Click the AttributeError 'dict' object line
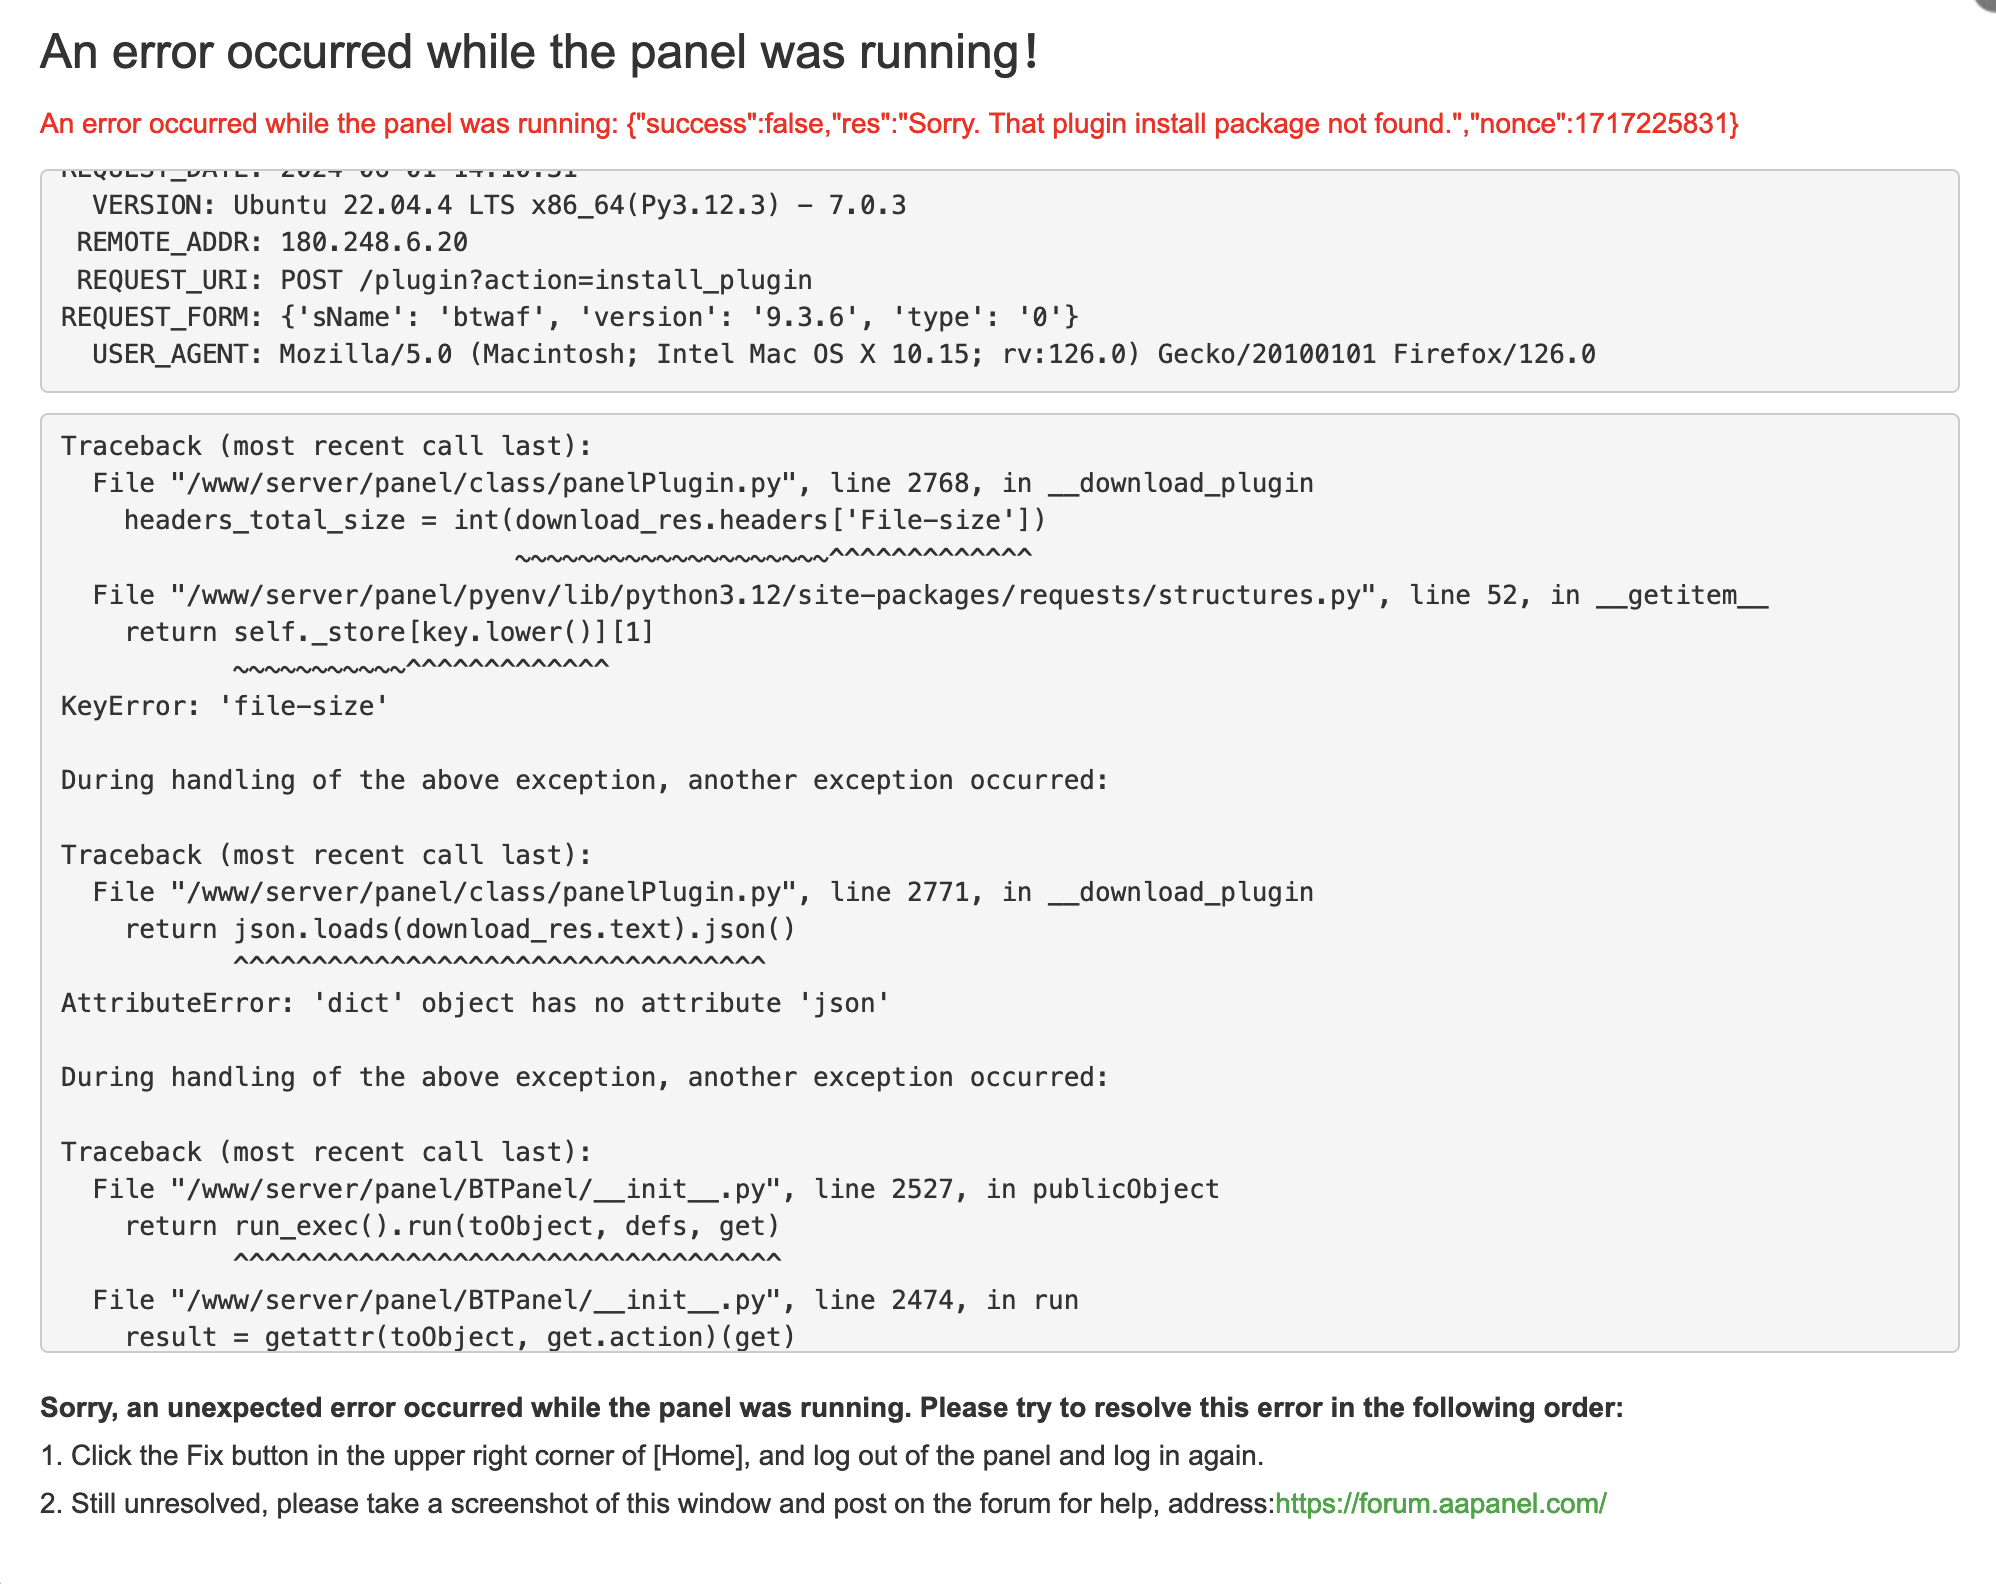1996x1584 pixels. [475, 1004]
